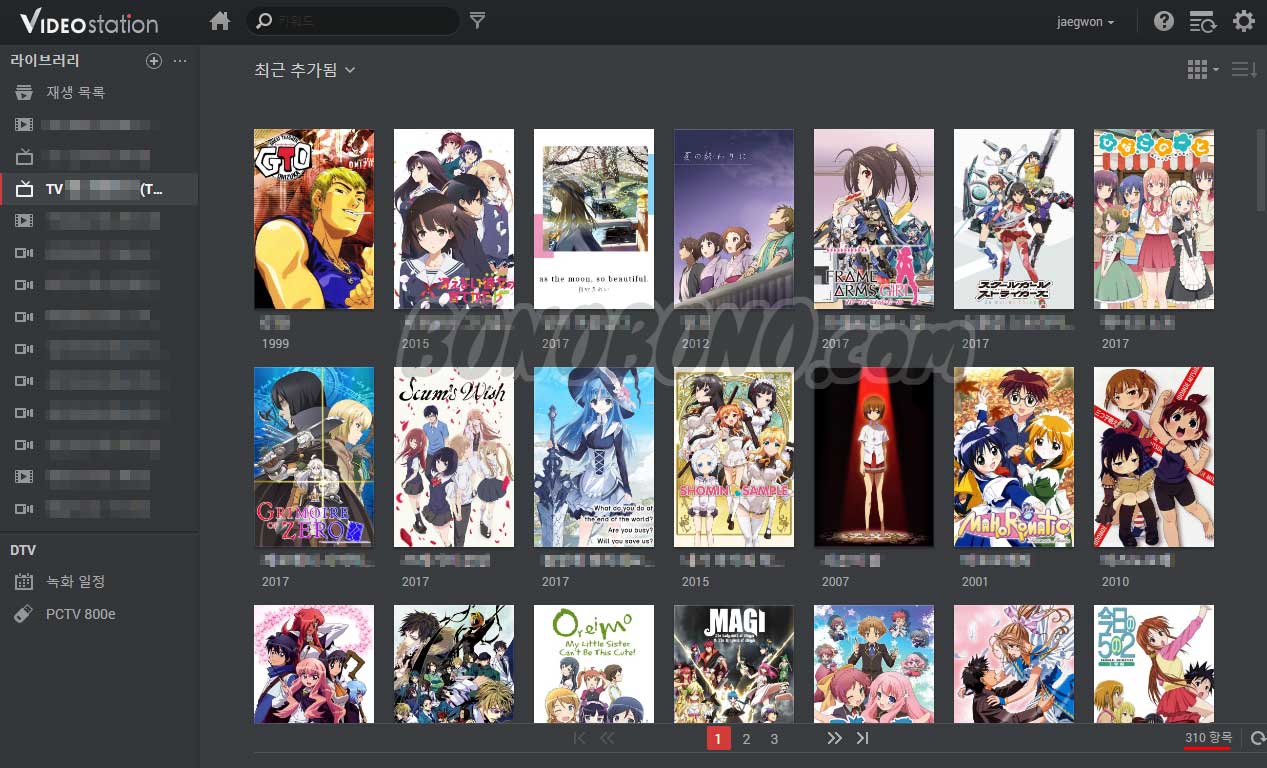This screenshot has height=768, width=1267.
Task: Open the Grimoire of Zero poster
Action: (x=314, y=457)
